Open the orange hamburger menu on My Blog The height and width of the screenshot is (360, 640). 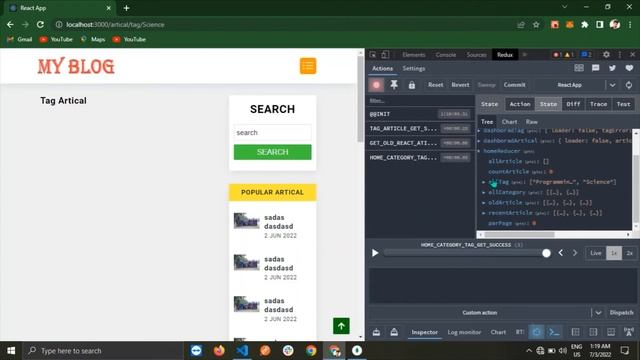[308, 66]
